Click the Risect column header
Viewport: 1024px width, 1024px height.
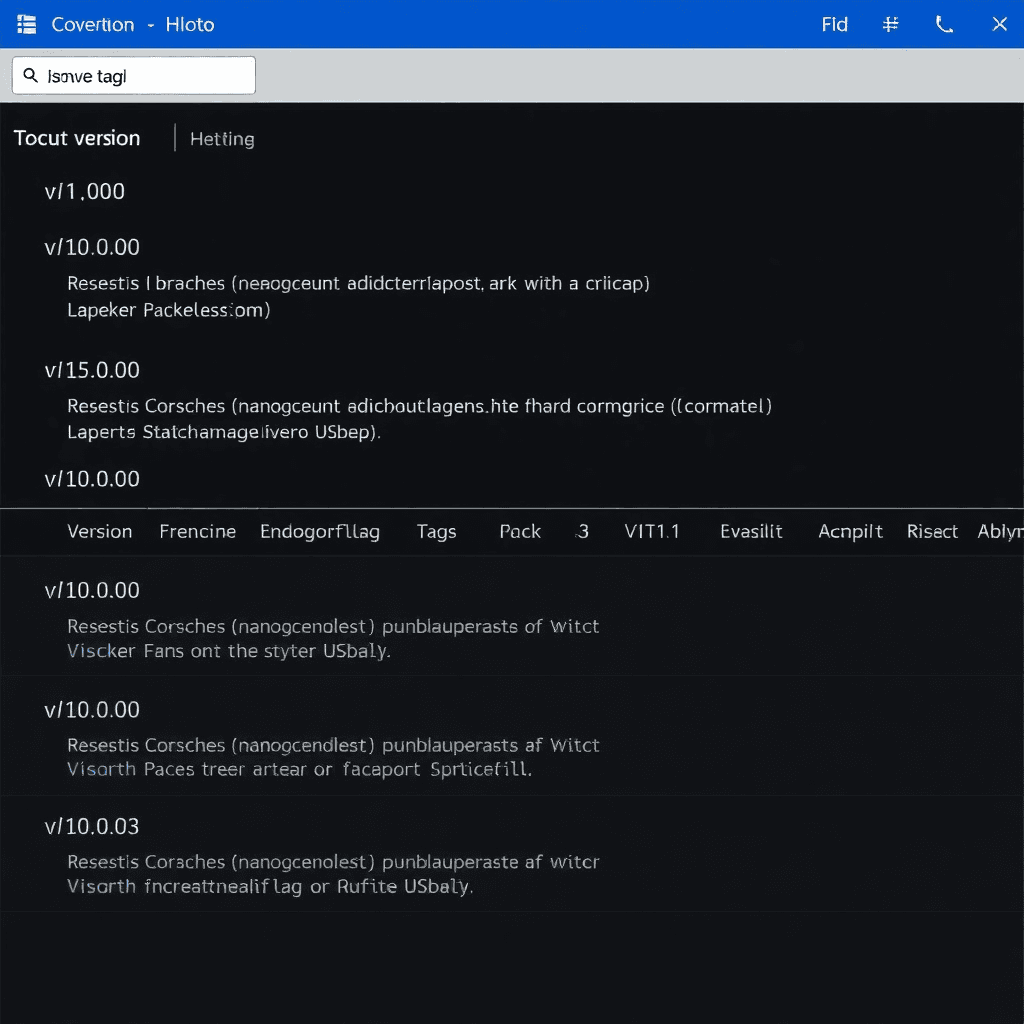[x=932, y=532]
